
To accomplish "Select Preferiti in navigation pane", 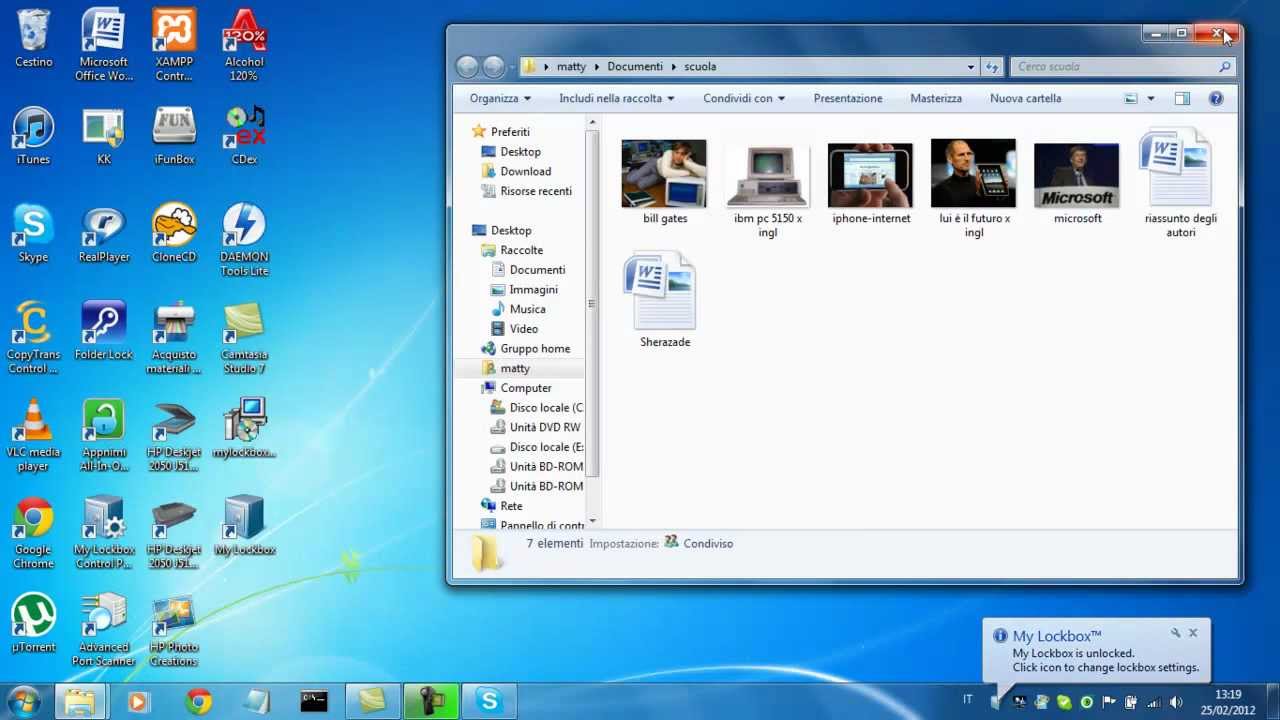I will click(x=510, y=132).
